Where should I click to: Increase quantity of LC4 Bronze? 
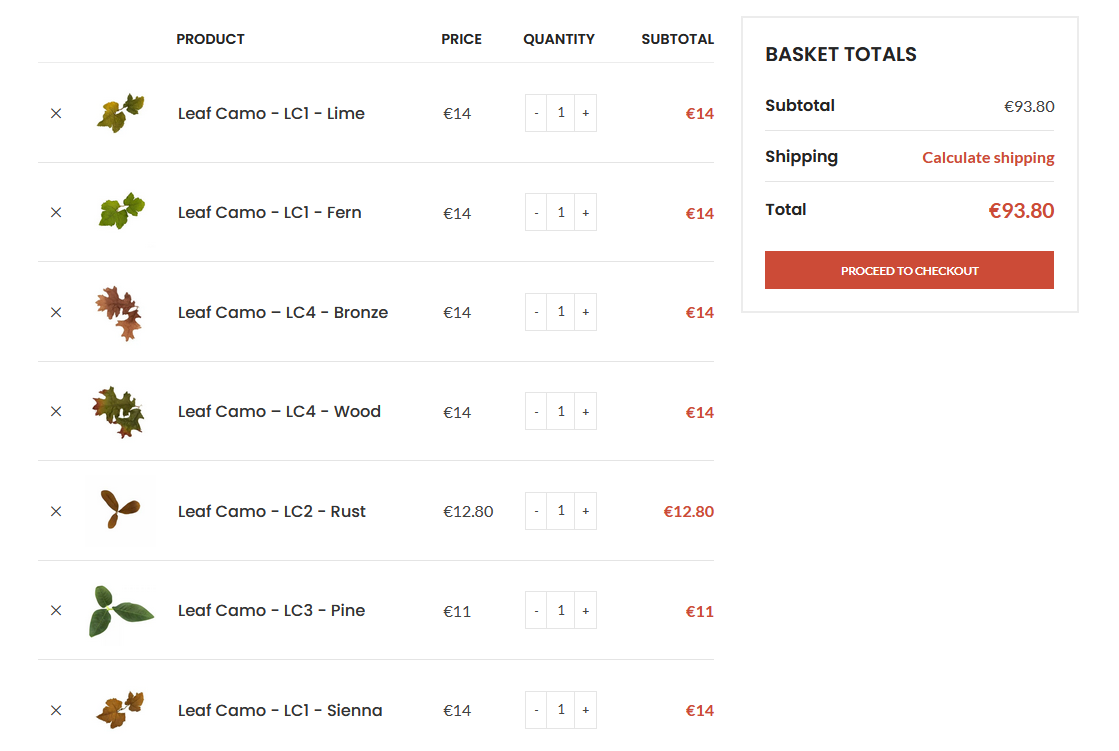tap(586, 312)
